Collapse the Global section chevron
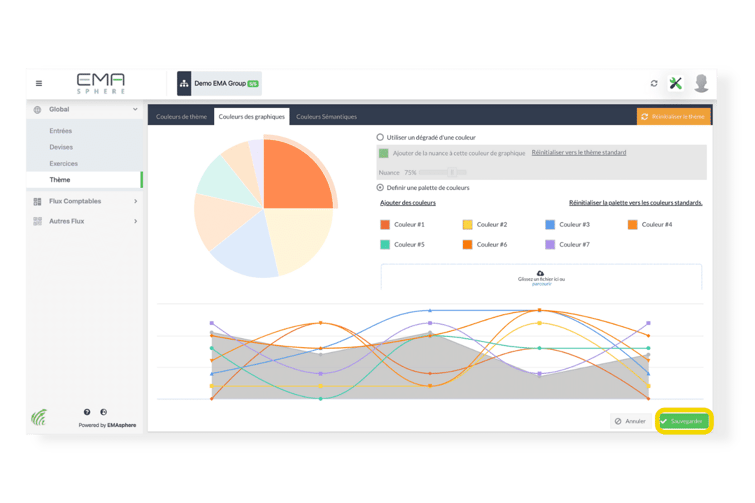Viewport: 755px width, 503px height. [135, 109]
